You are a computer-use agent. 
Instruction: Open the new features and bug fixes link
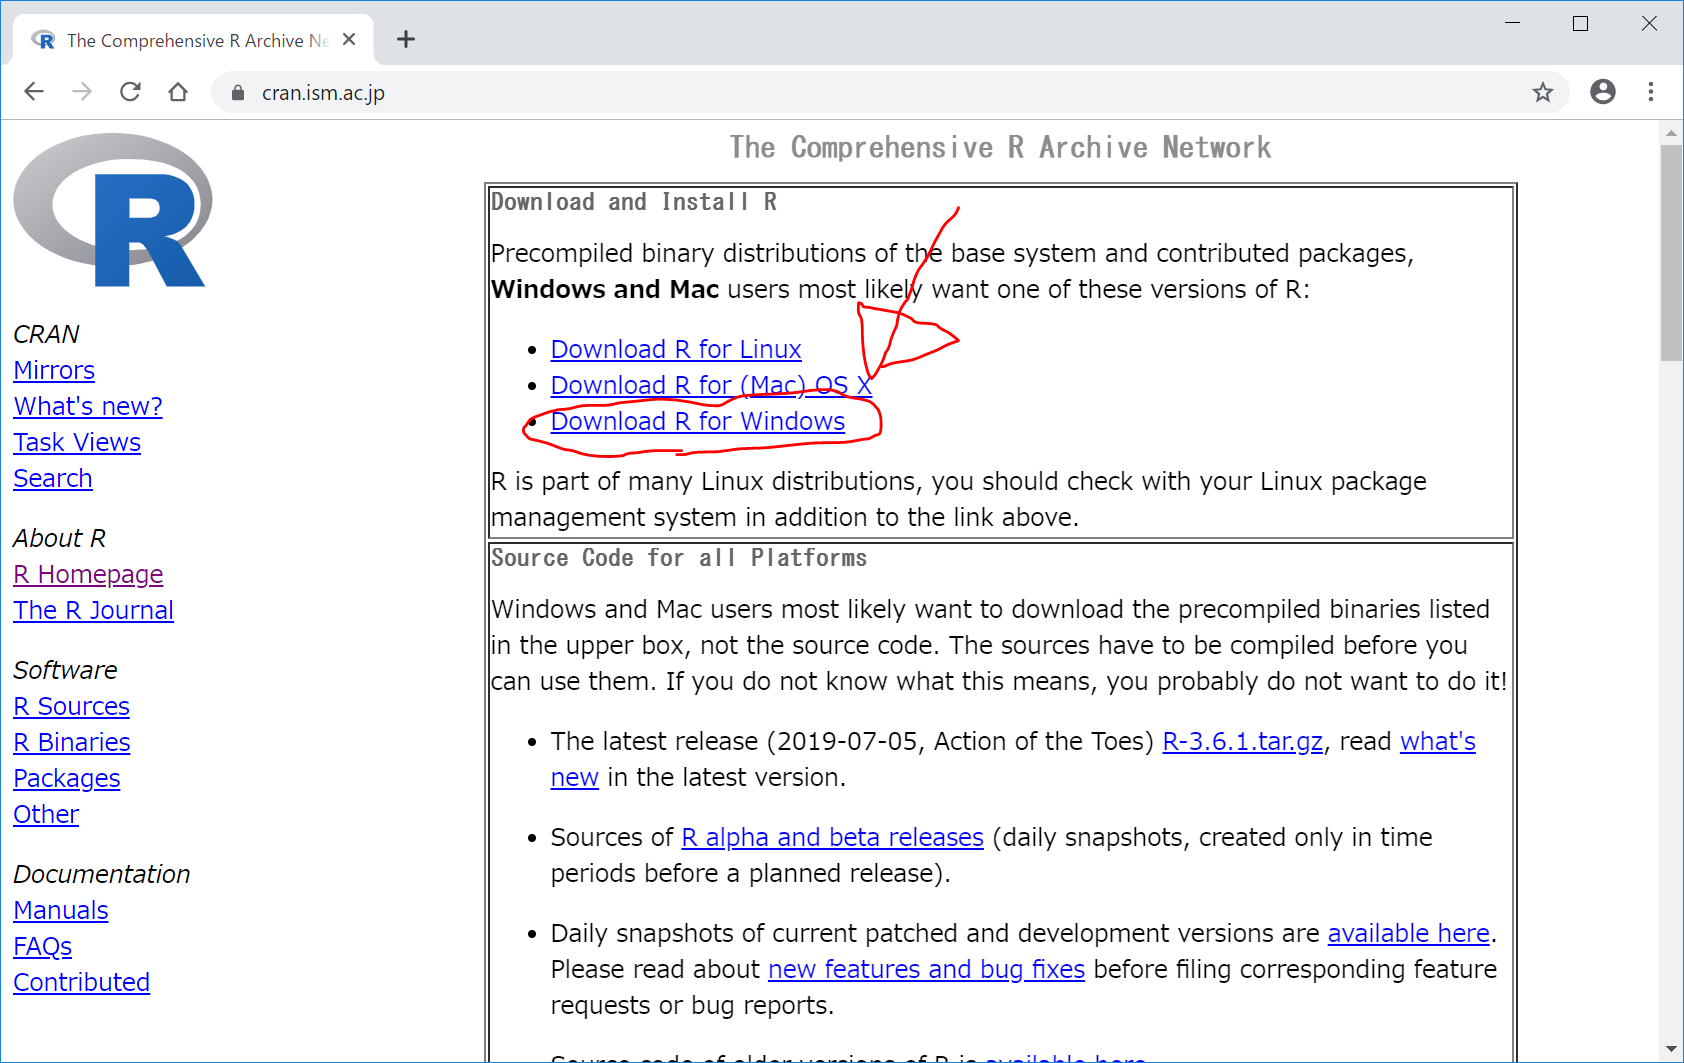click(926, 969)
